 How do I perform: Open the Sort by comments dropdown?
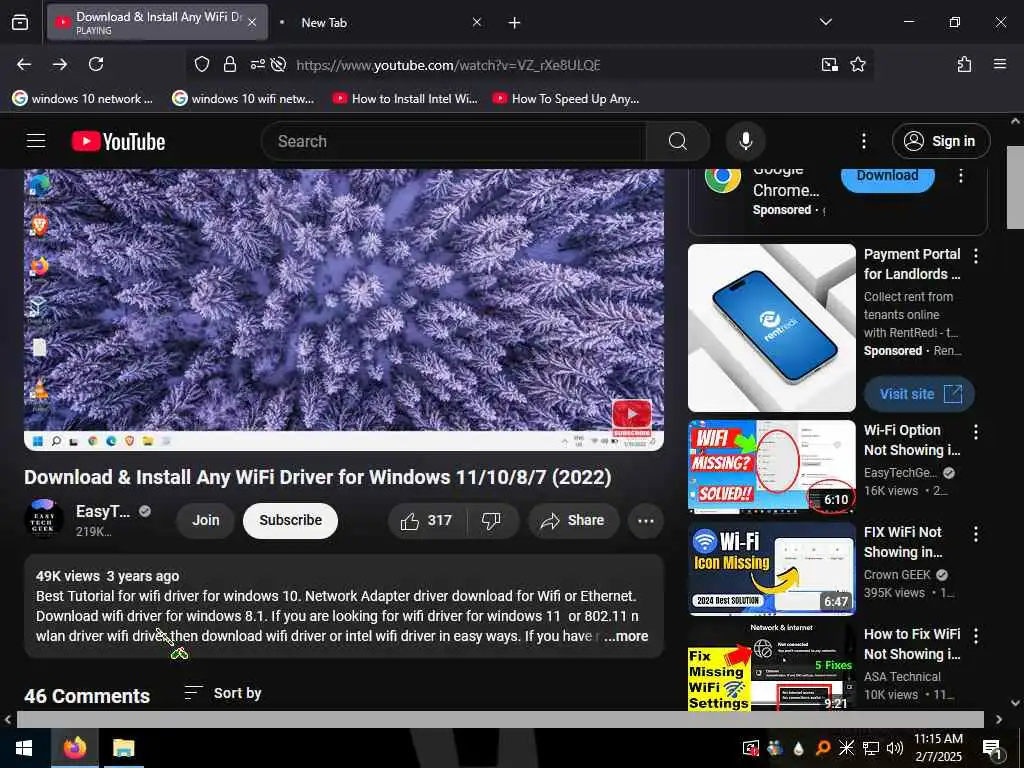point(223,693)
